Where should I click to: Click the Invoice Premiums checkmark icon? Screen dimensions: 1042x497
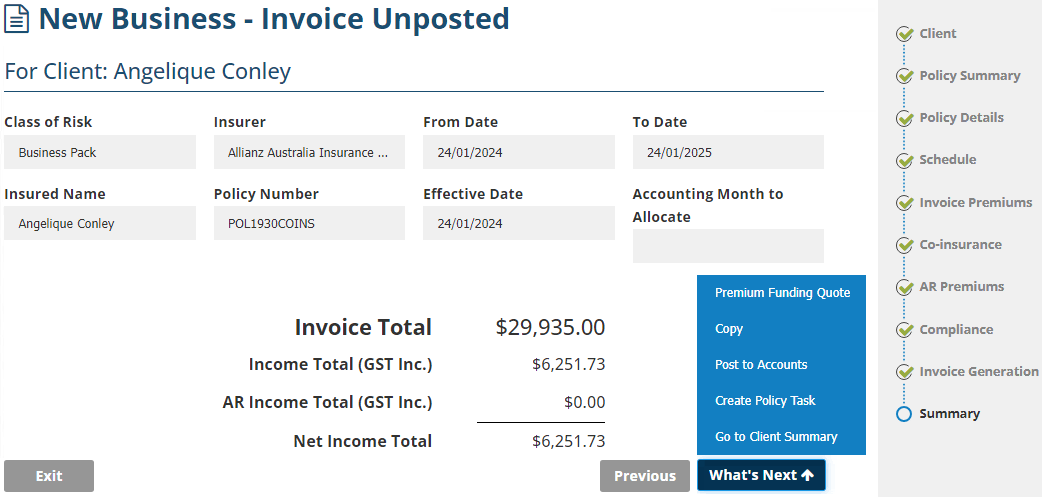pos(905,203)
